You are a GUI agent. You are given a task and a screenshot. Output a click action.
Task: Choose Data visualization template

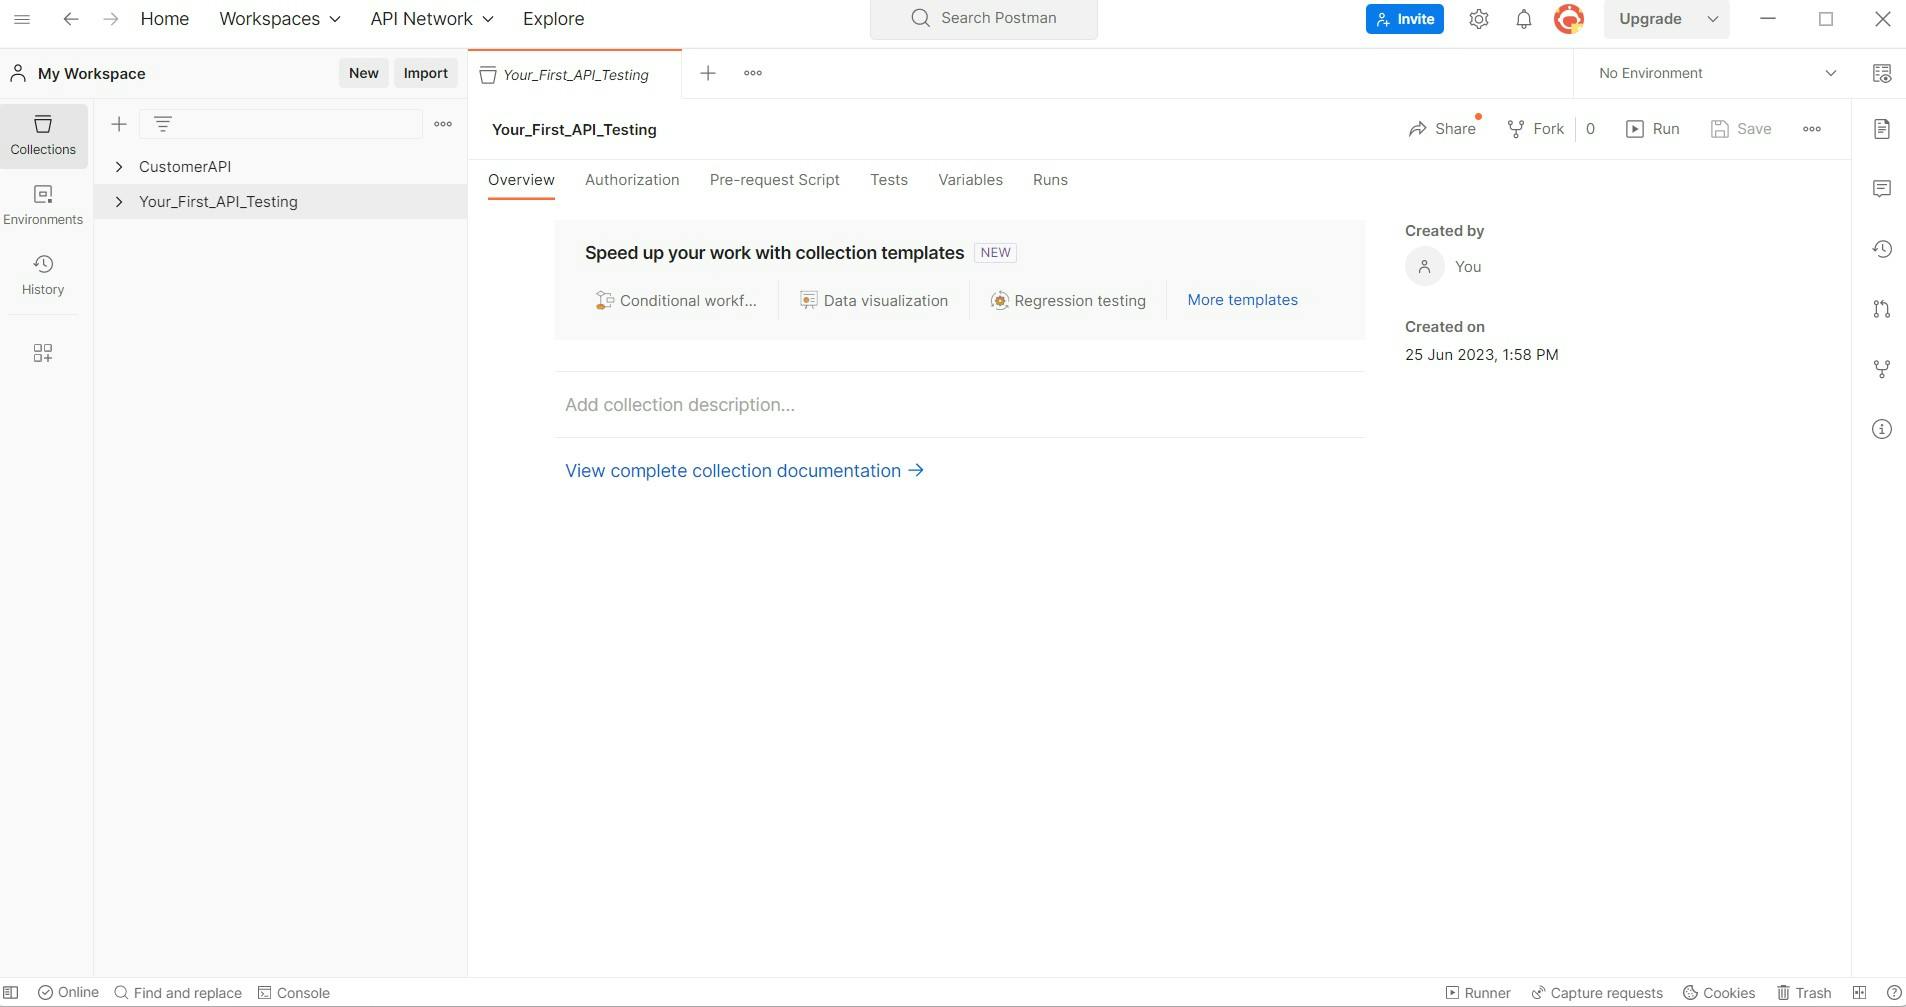(874, 301)
